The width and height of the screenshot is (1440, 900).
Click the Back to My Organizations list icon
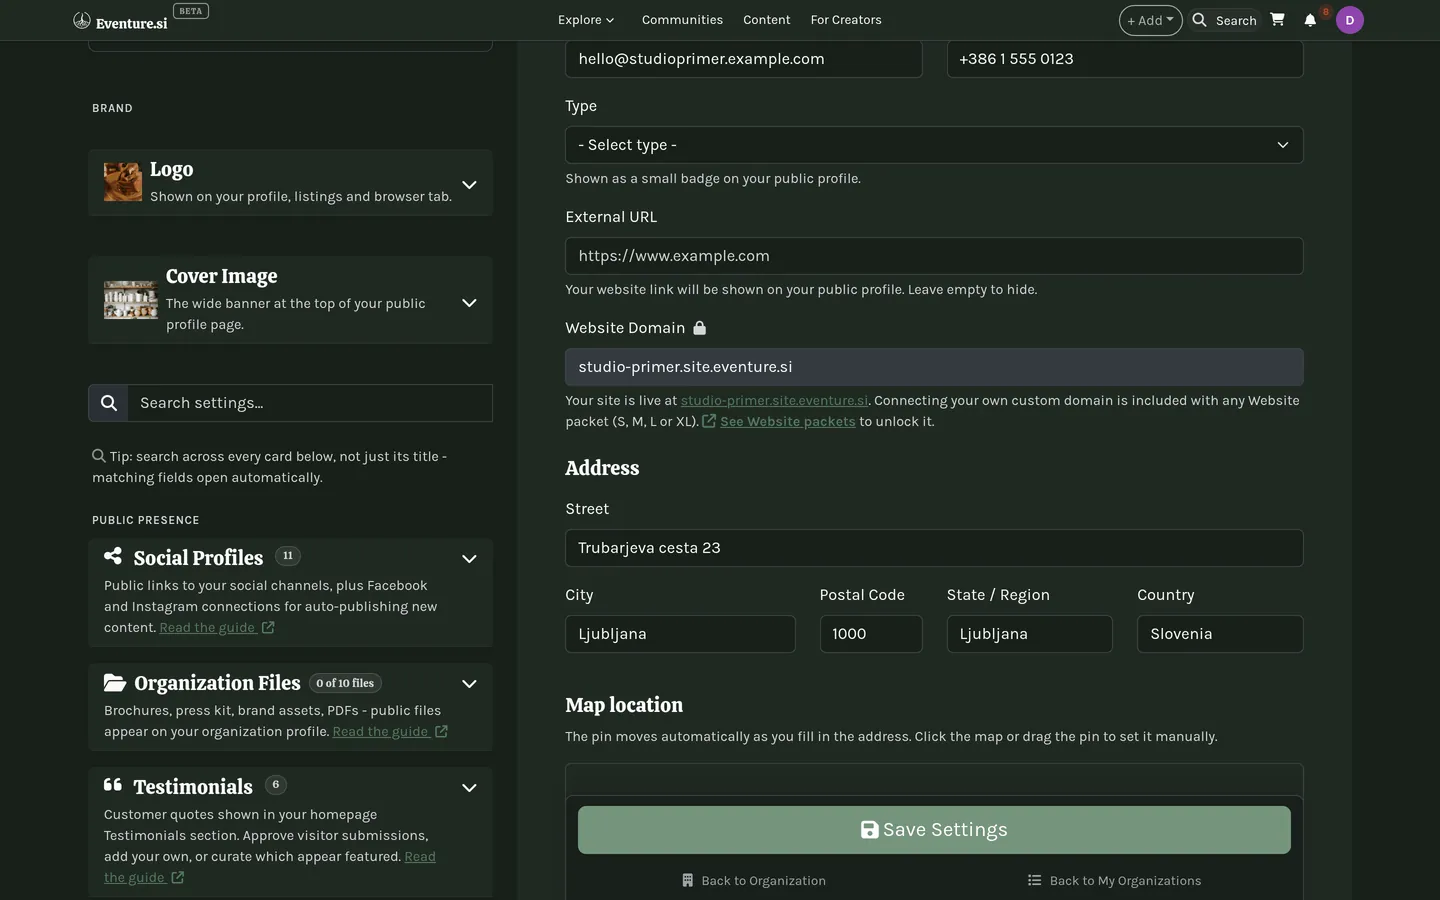tap(1034, 880)
